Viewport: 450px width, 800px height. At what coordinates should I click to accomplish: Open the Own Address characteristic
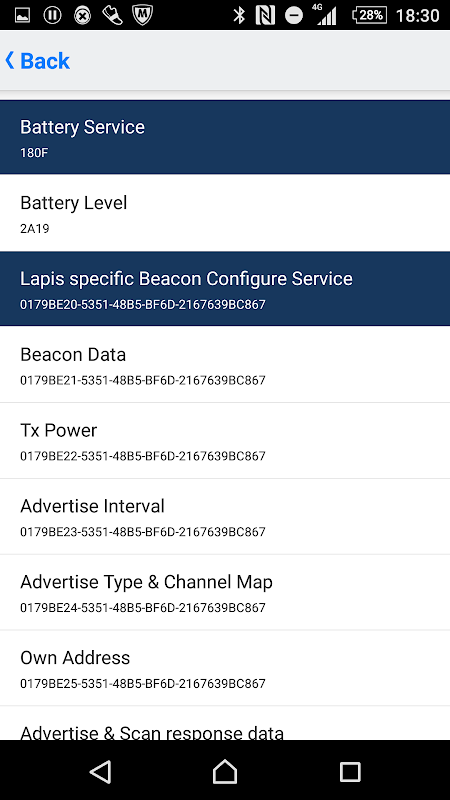[225, 668]
